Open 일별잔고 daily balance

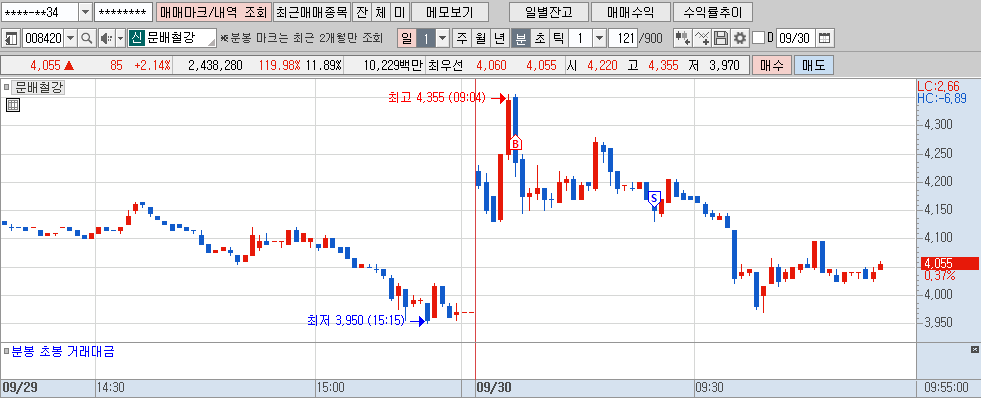[x=549, y=12]
